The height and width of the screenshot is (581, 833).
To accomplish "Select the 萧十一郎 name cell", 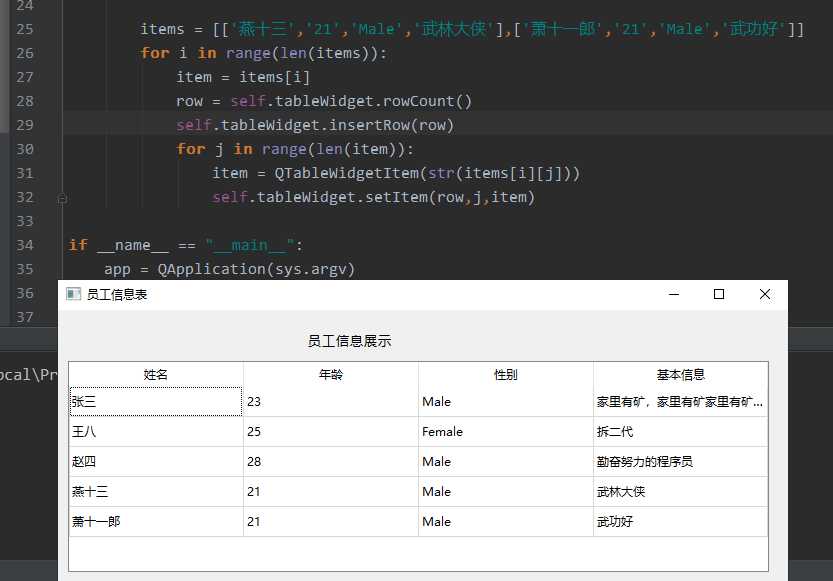I will (x=155, y=521).
